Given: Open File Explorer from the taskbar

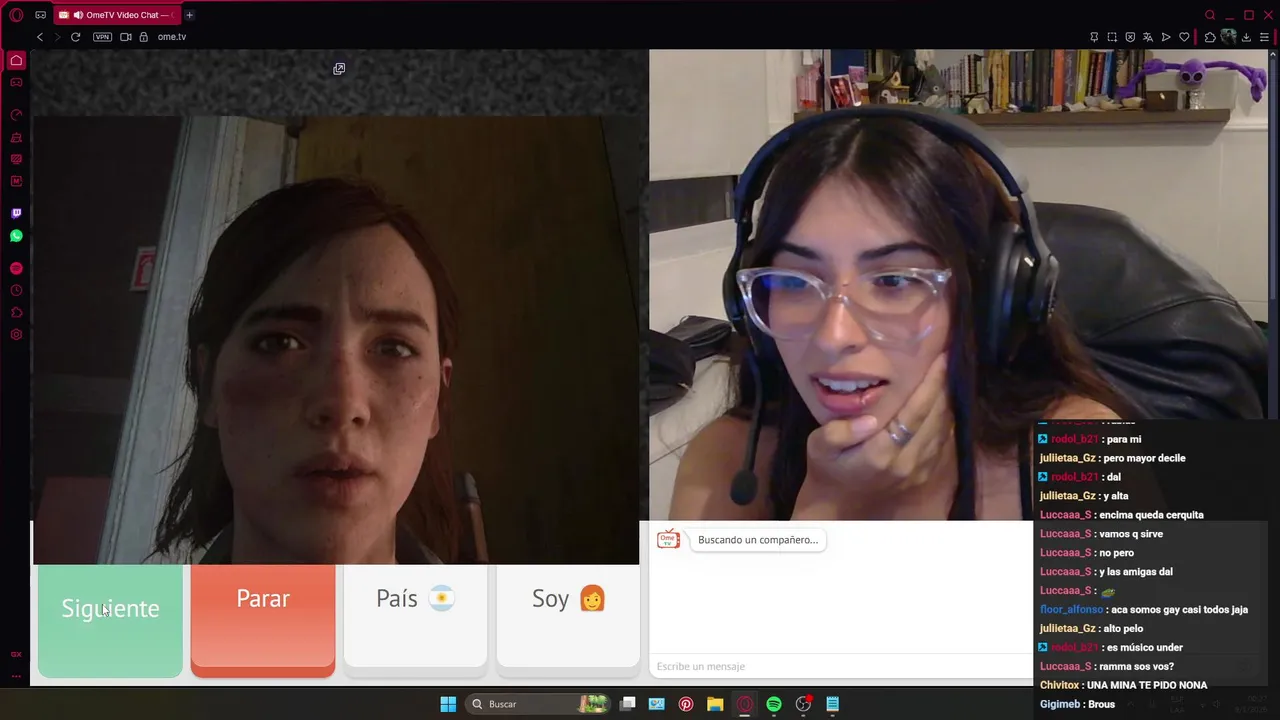Looking at the screenshot, I should (715, 704).
